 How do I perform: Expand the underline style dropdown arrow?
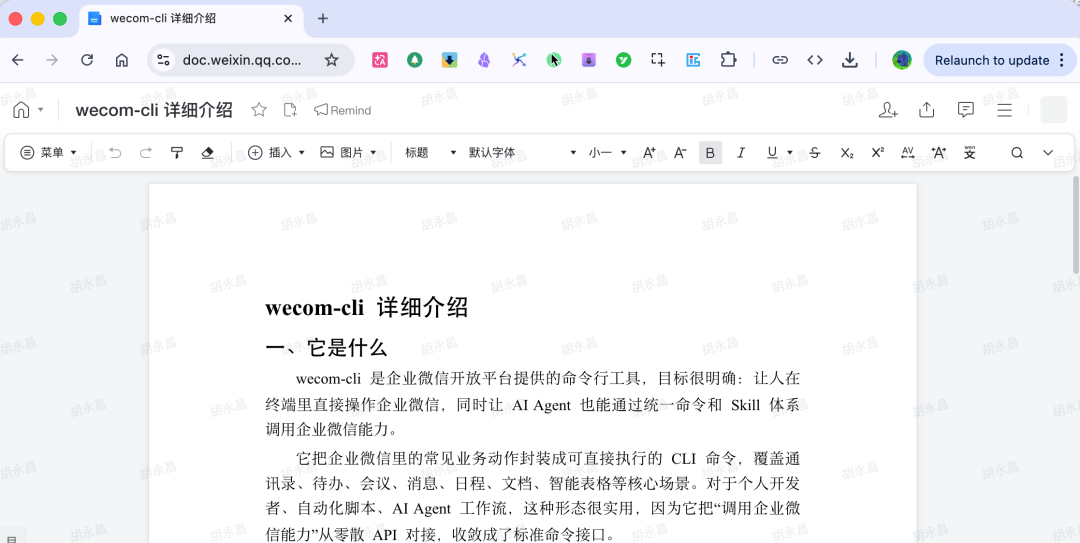pos(790,153)
